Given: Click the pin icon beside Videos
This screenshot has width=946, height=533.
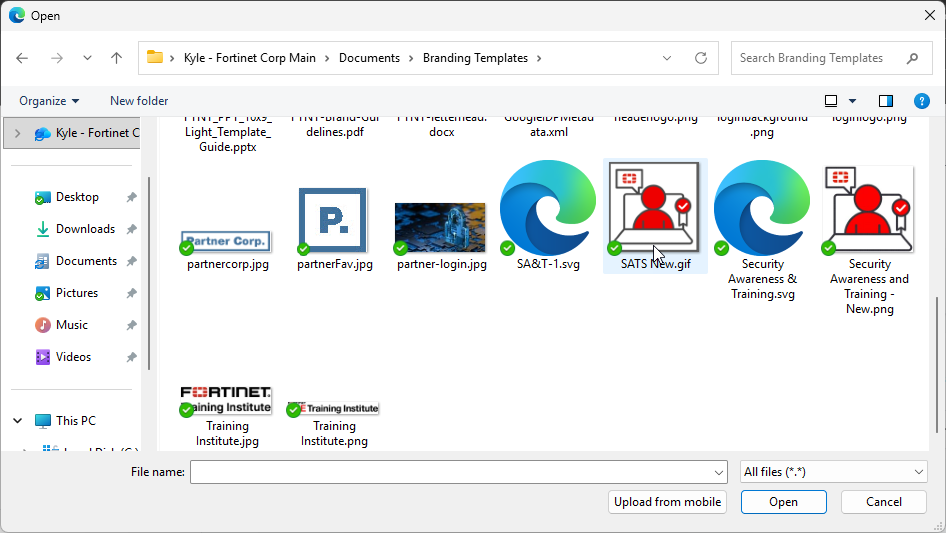Looking at the screenshot, I should tap(132, 357).
